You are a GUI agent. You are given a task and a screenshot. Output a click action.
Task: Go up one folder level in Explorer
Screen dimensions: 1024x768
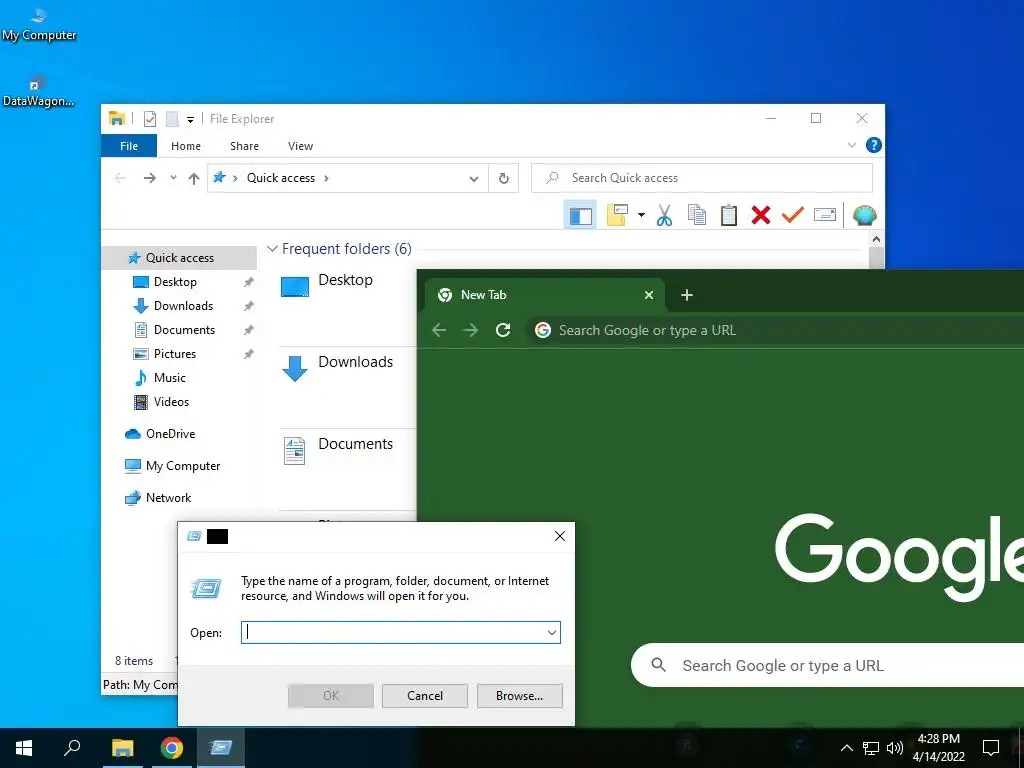pos(194,178)
